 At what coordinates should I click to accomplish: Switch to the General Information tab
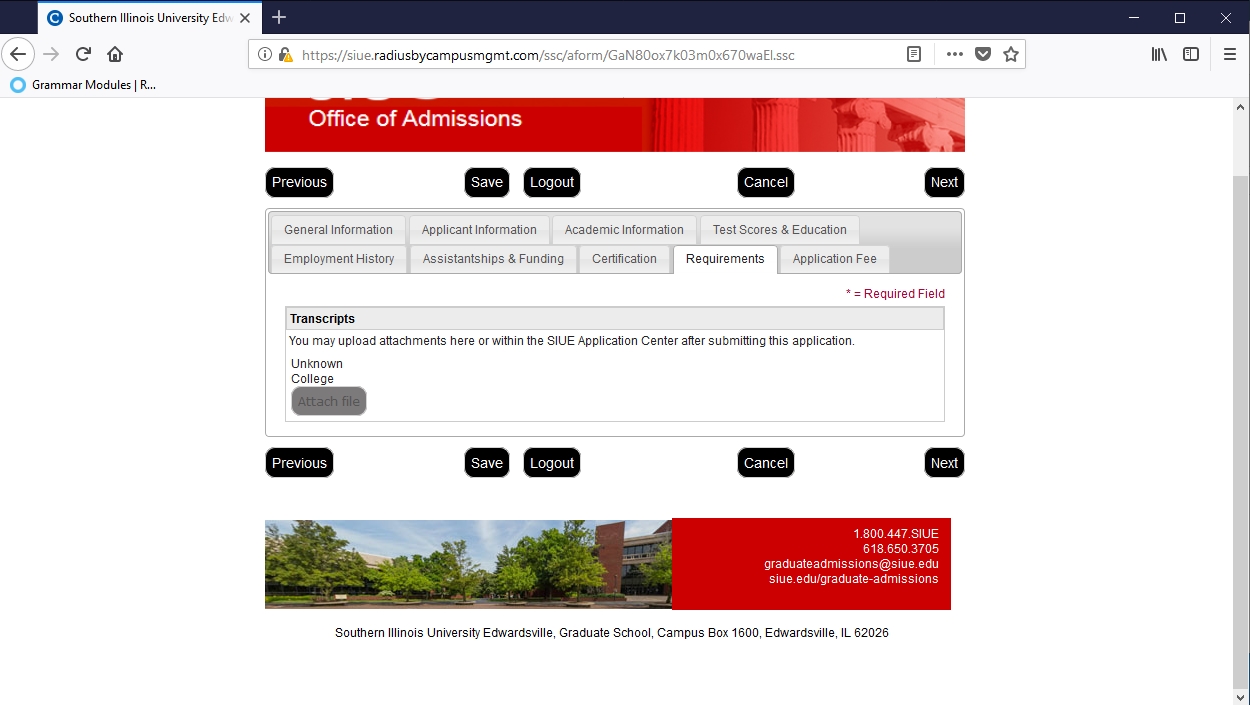[x=338, y=230]
